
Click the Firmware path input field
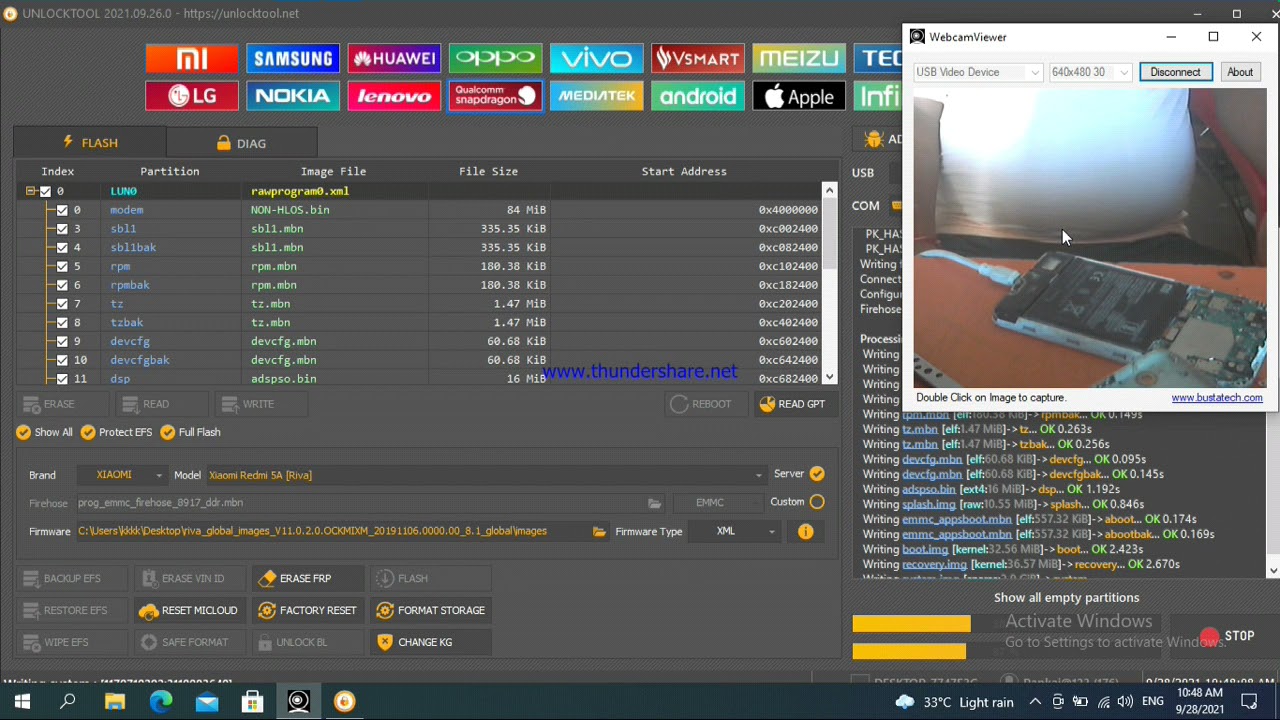tap(332, 531)
